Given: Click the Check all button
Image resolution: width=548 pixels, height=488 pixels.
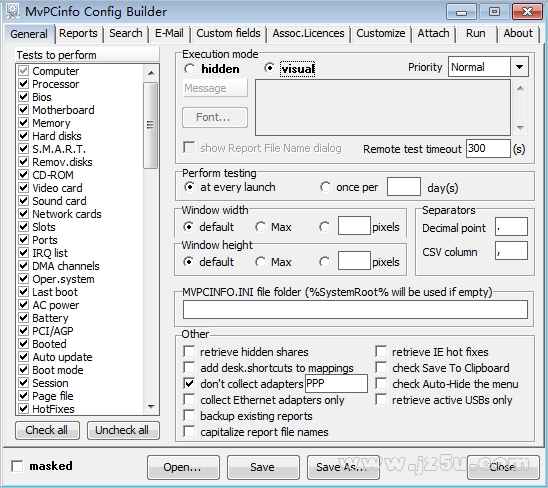Looking at the screenshot, I should click(x=47, y=430).
